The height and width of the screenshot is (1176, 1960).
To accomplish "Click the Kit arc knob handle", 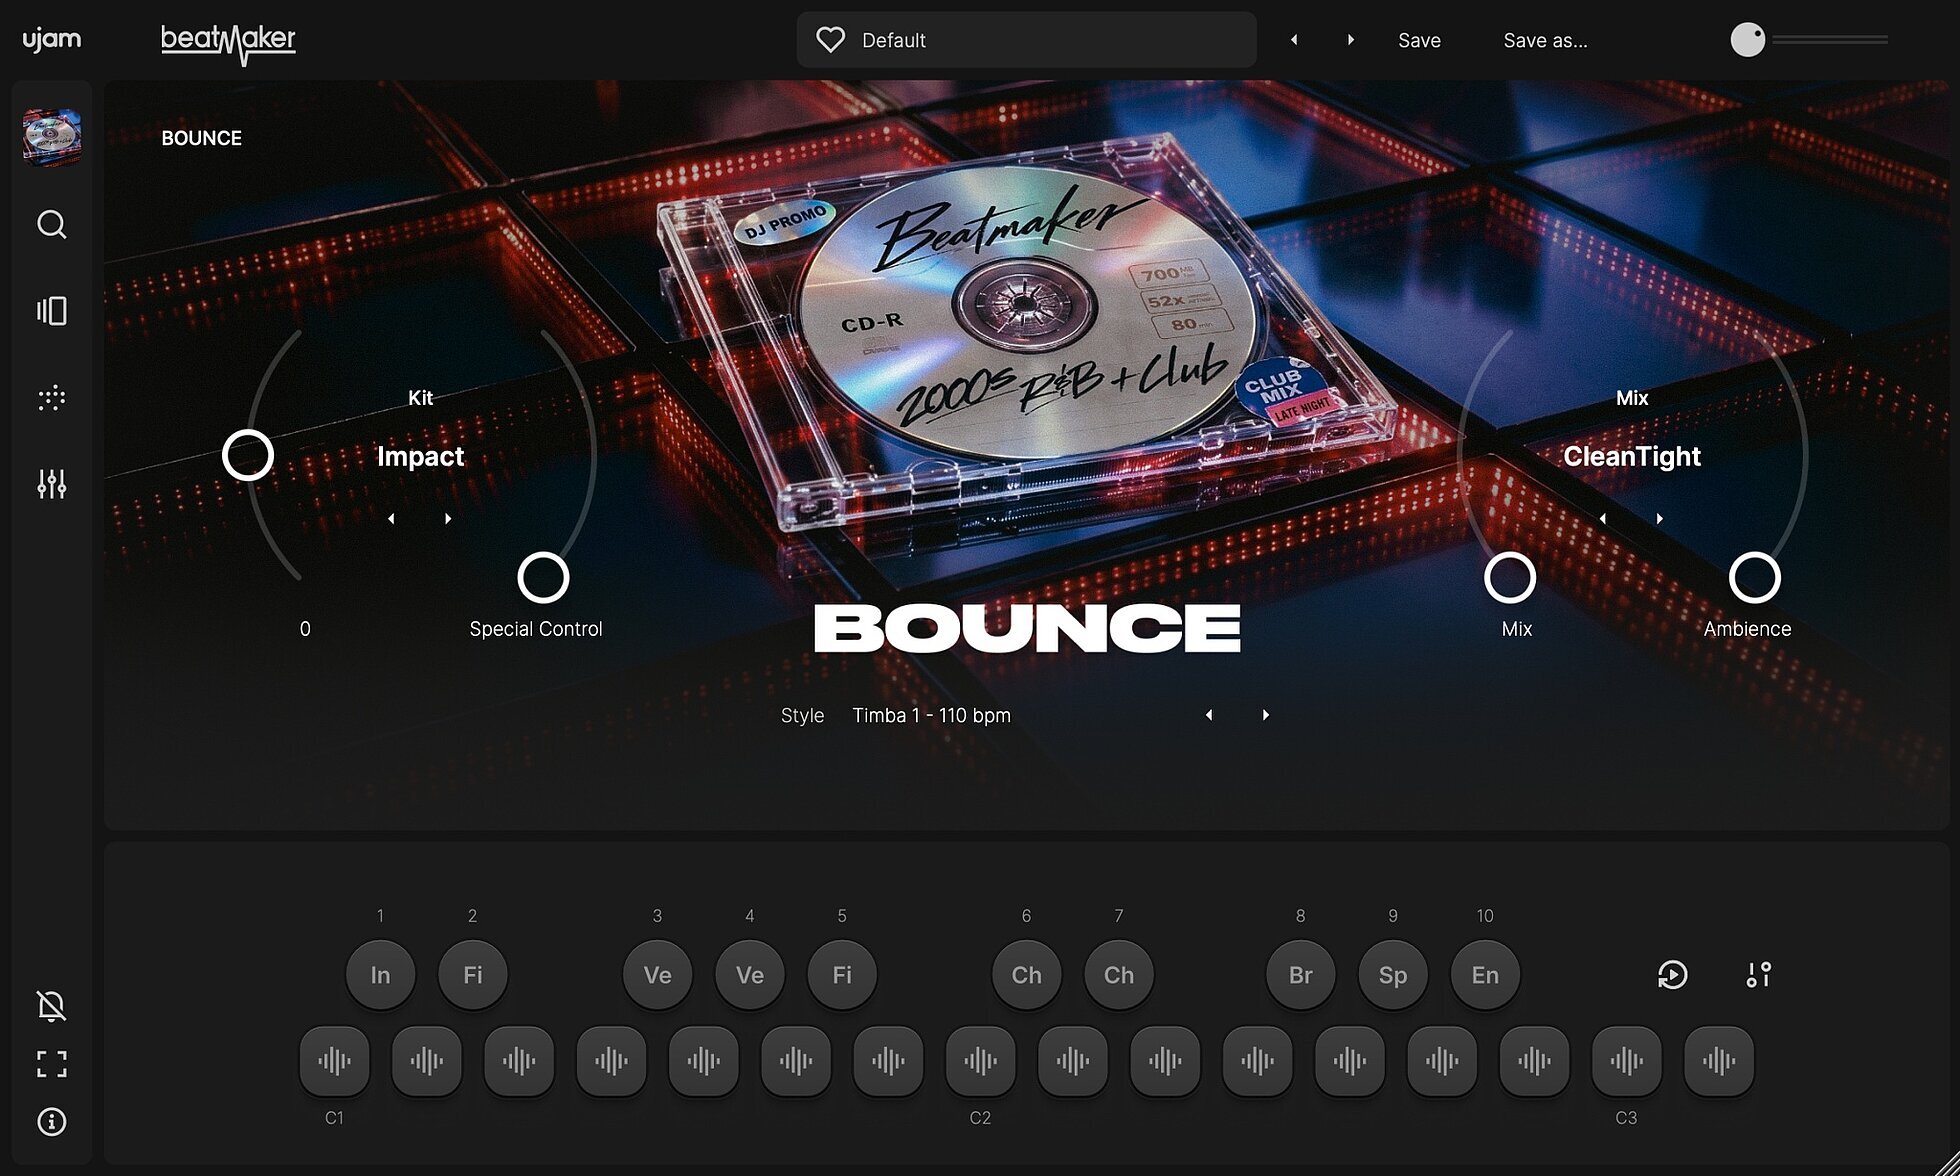I will 248,456.
